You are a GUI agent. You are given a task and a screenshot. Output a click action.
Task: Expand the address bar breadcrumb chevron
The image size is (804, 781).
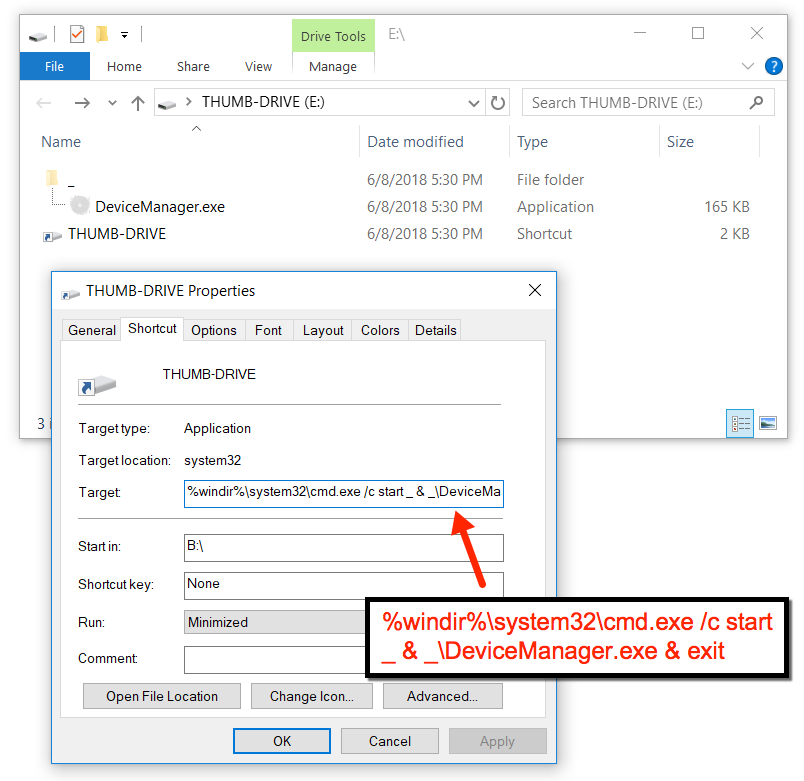click(189, 102)
